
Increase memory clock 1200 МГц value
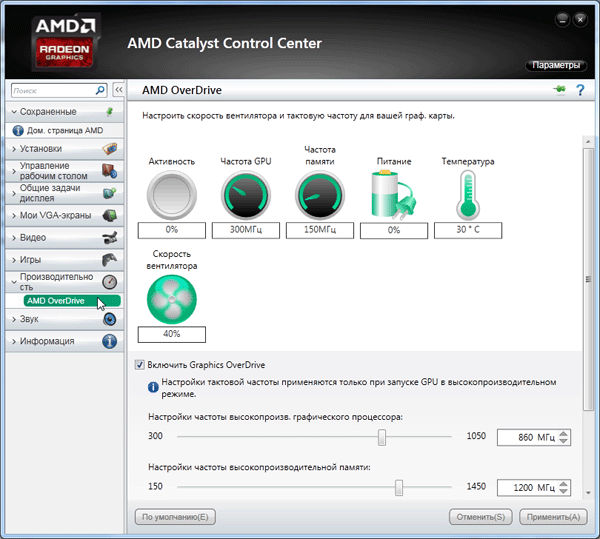point(563,484)
